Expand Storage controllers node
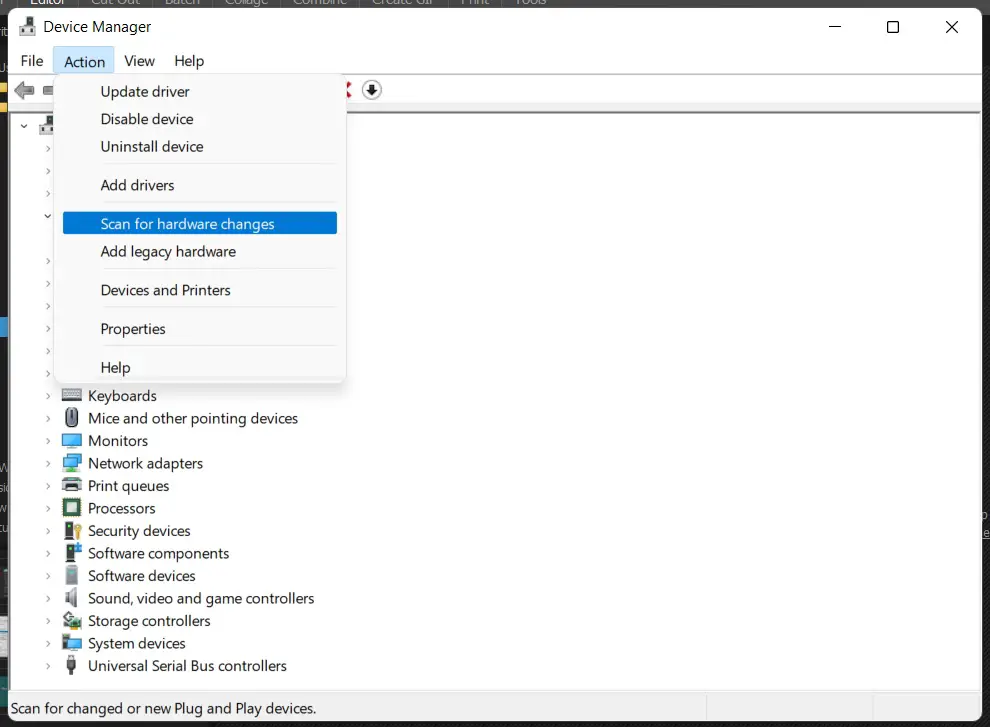Screen dimensions: 990x727 (x=48, y=621)
